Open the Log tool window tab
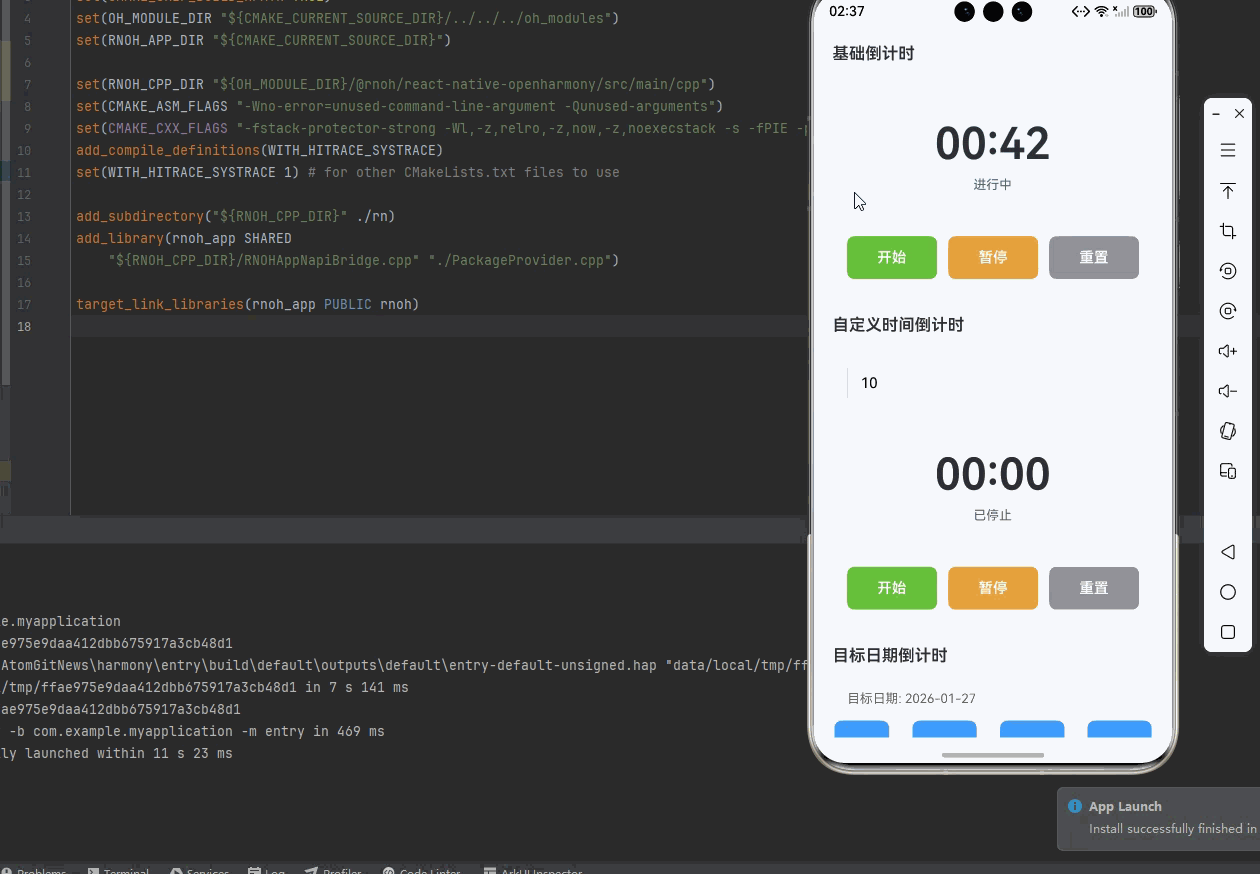The width and height of the screenshot is (1260, 874). tap(267, 870)
